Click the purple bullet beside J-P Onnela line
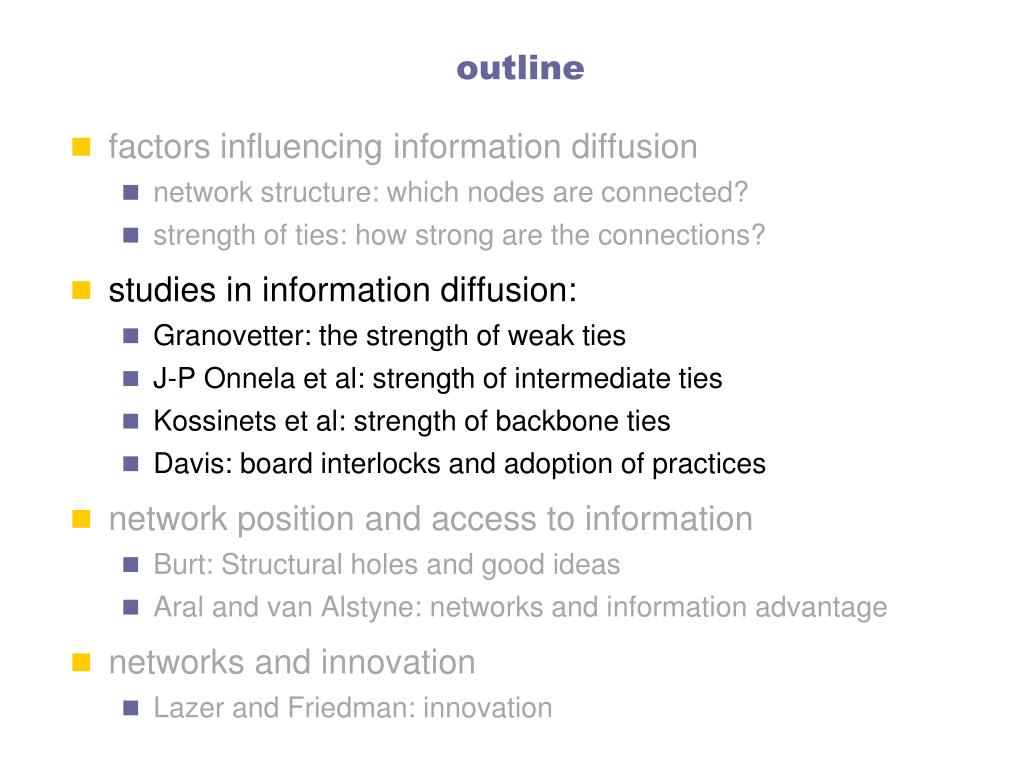 point(131,379)
